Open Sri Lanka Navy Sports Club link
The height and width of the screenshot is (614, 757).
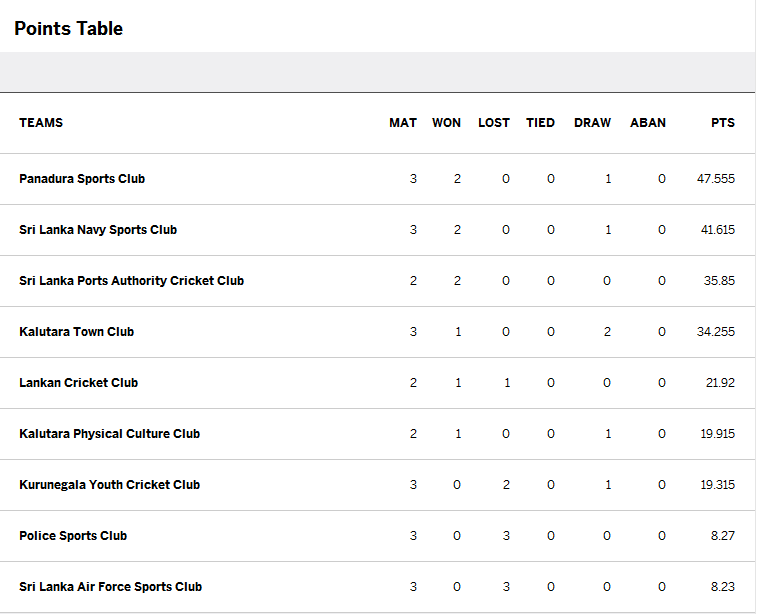pyautogui.click(x=98, y=230)
